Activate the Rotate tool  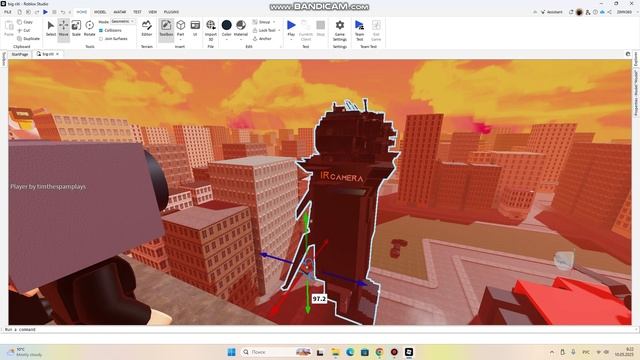[x=89, y=29]
